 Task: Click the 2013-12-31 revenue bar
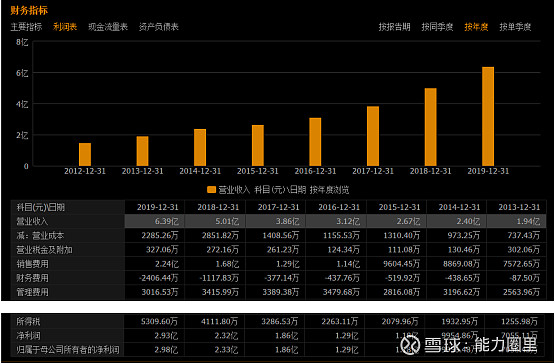coord(143,151)
